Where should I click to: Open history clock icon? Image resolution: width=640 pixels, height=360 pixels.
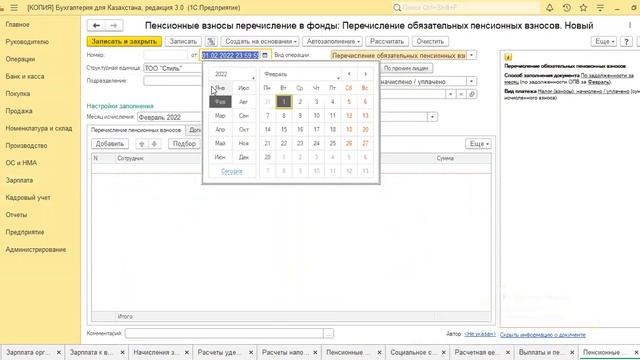pos(567,8)
